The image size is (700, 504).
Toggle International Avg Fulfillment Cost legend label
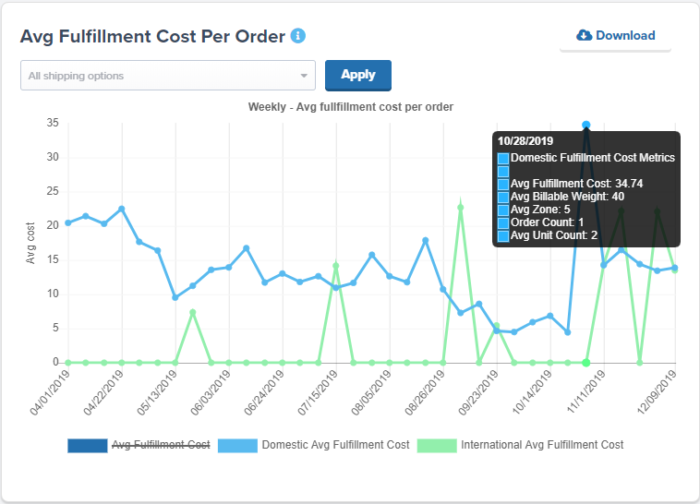point(541,445)
